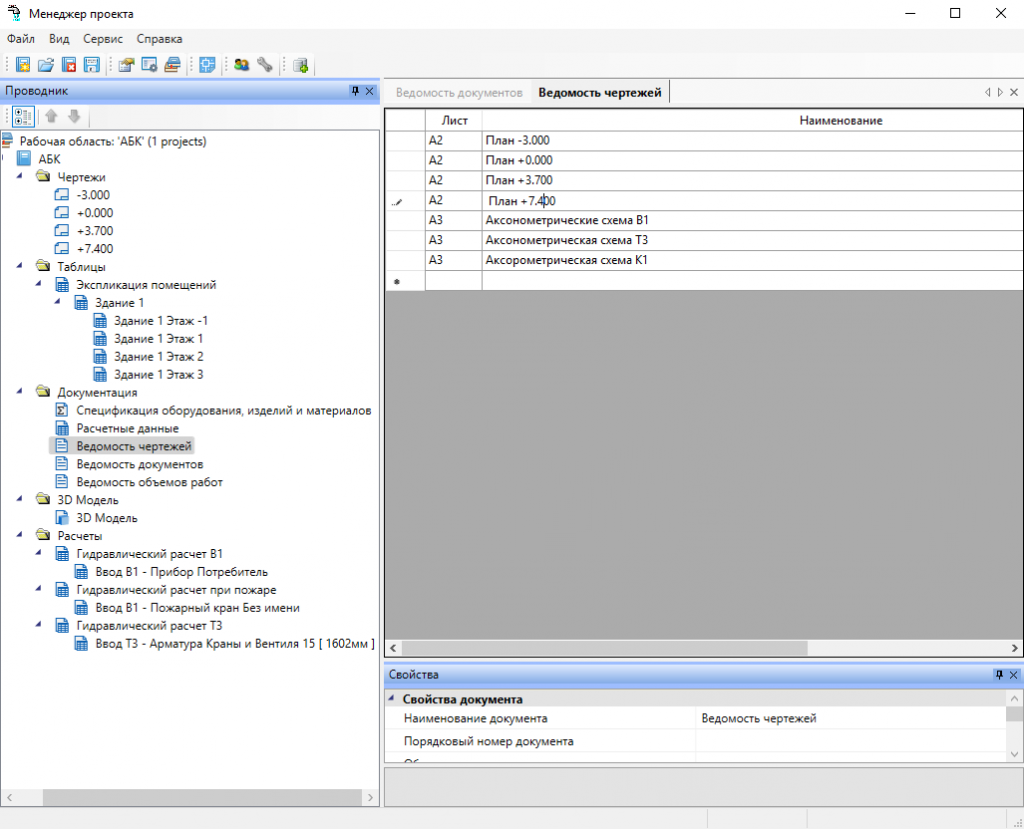Open settings with the wrench icon
The width and height of the screenshot is (1024, 829).
[264, 65]
